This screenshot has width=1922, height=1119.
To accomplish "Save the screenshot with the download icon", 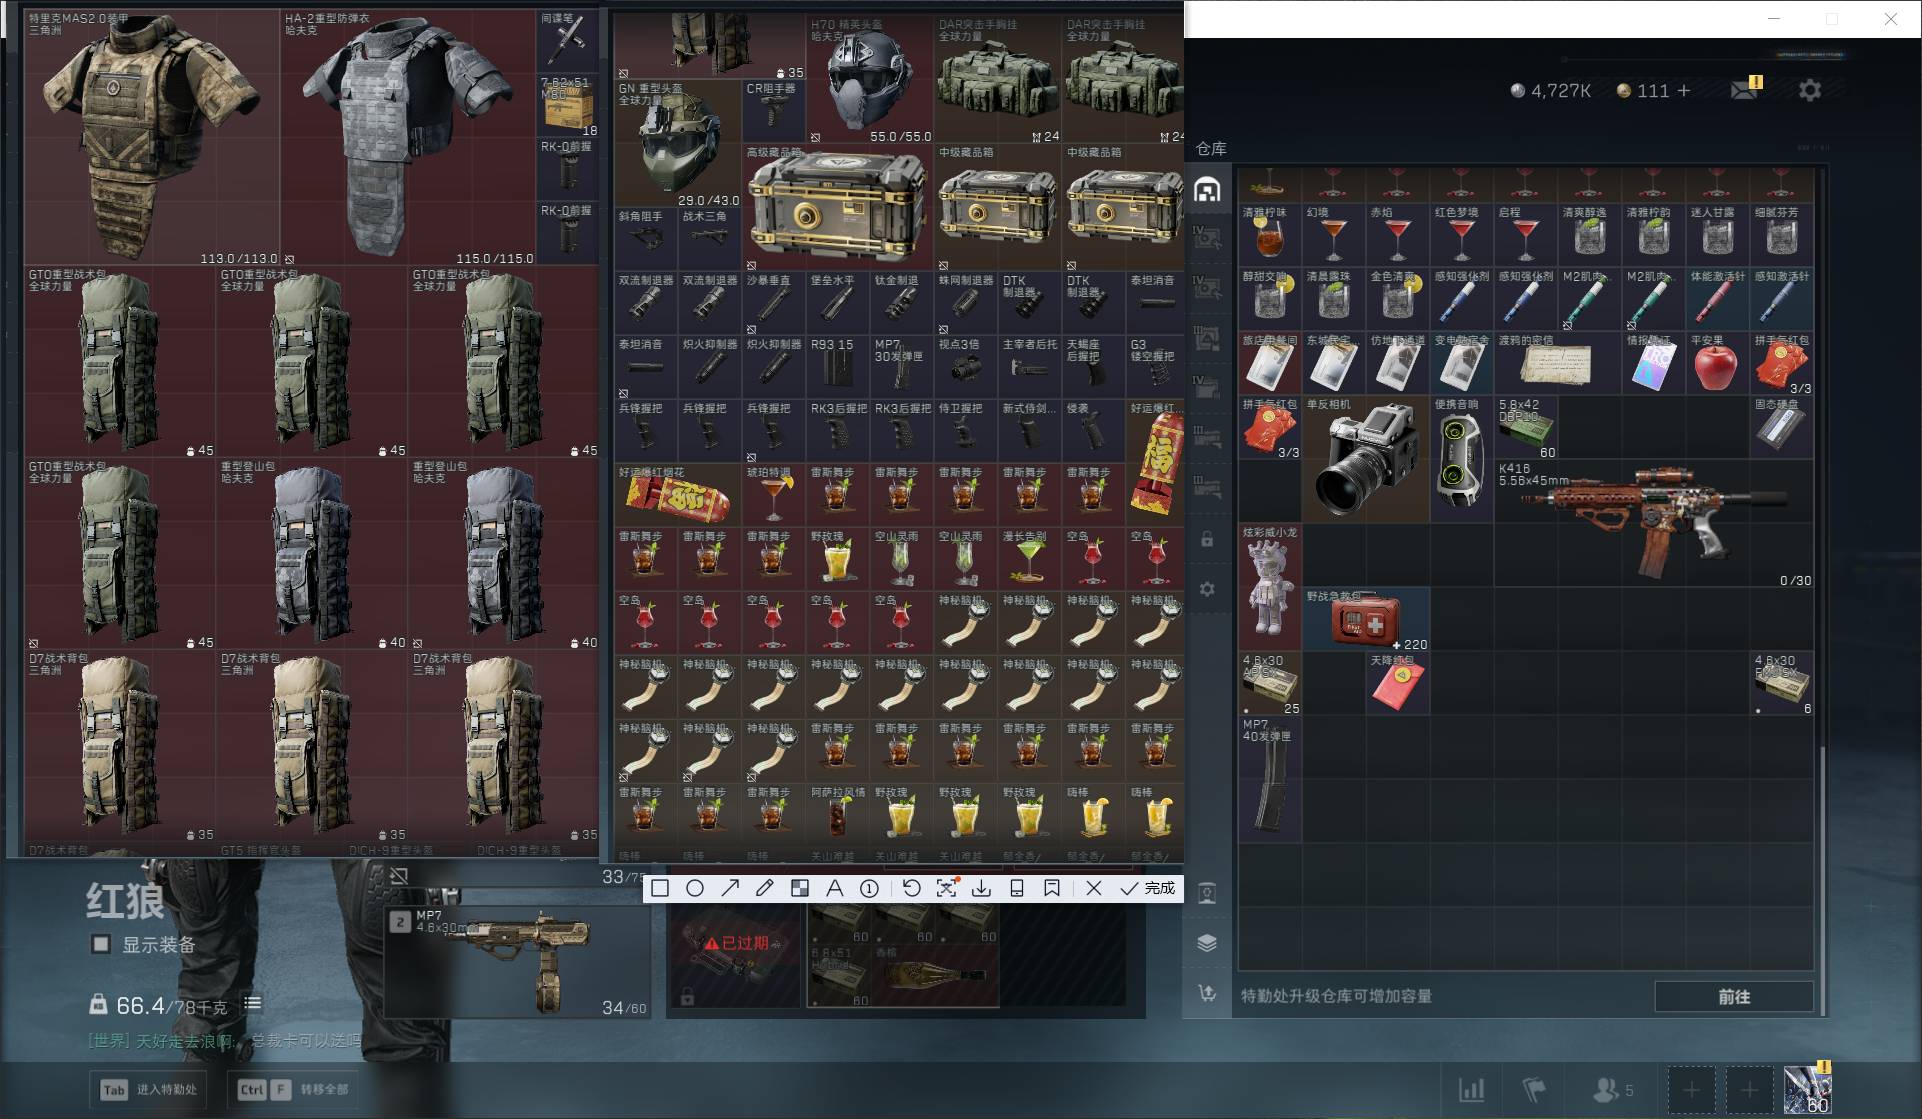I will (x=981, y=888).
